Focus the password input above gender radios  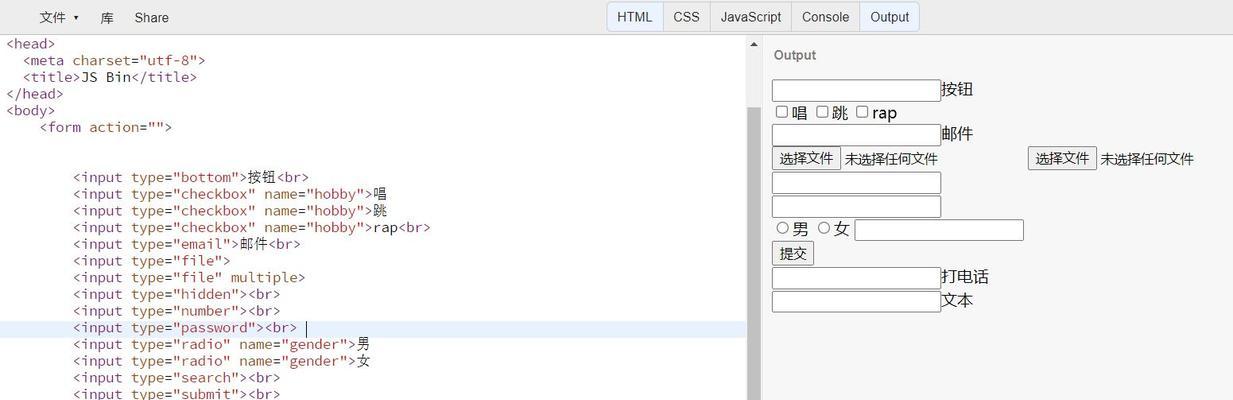pyautogui.click(x=856, y=207)
